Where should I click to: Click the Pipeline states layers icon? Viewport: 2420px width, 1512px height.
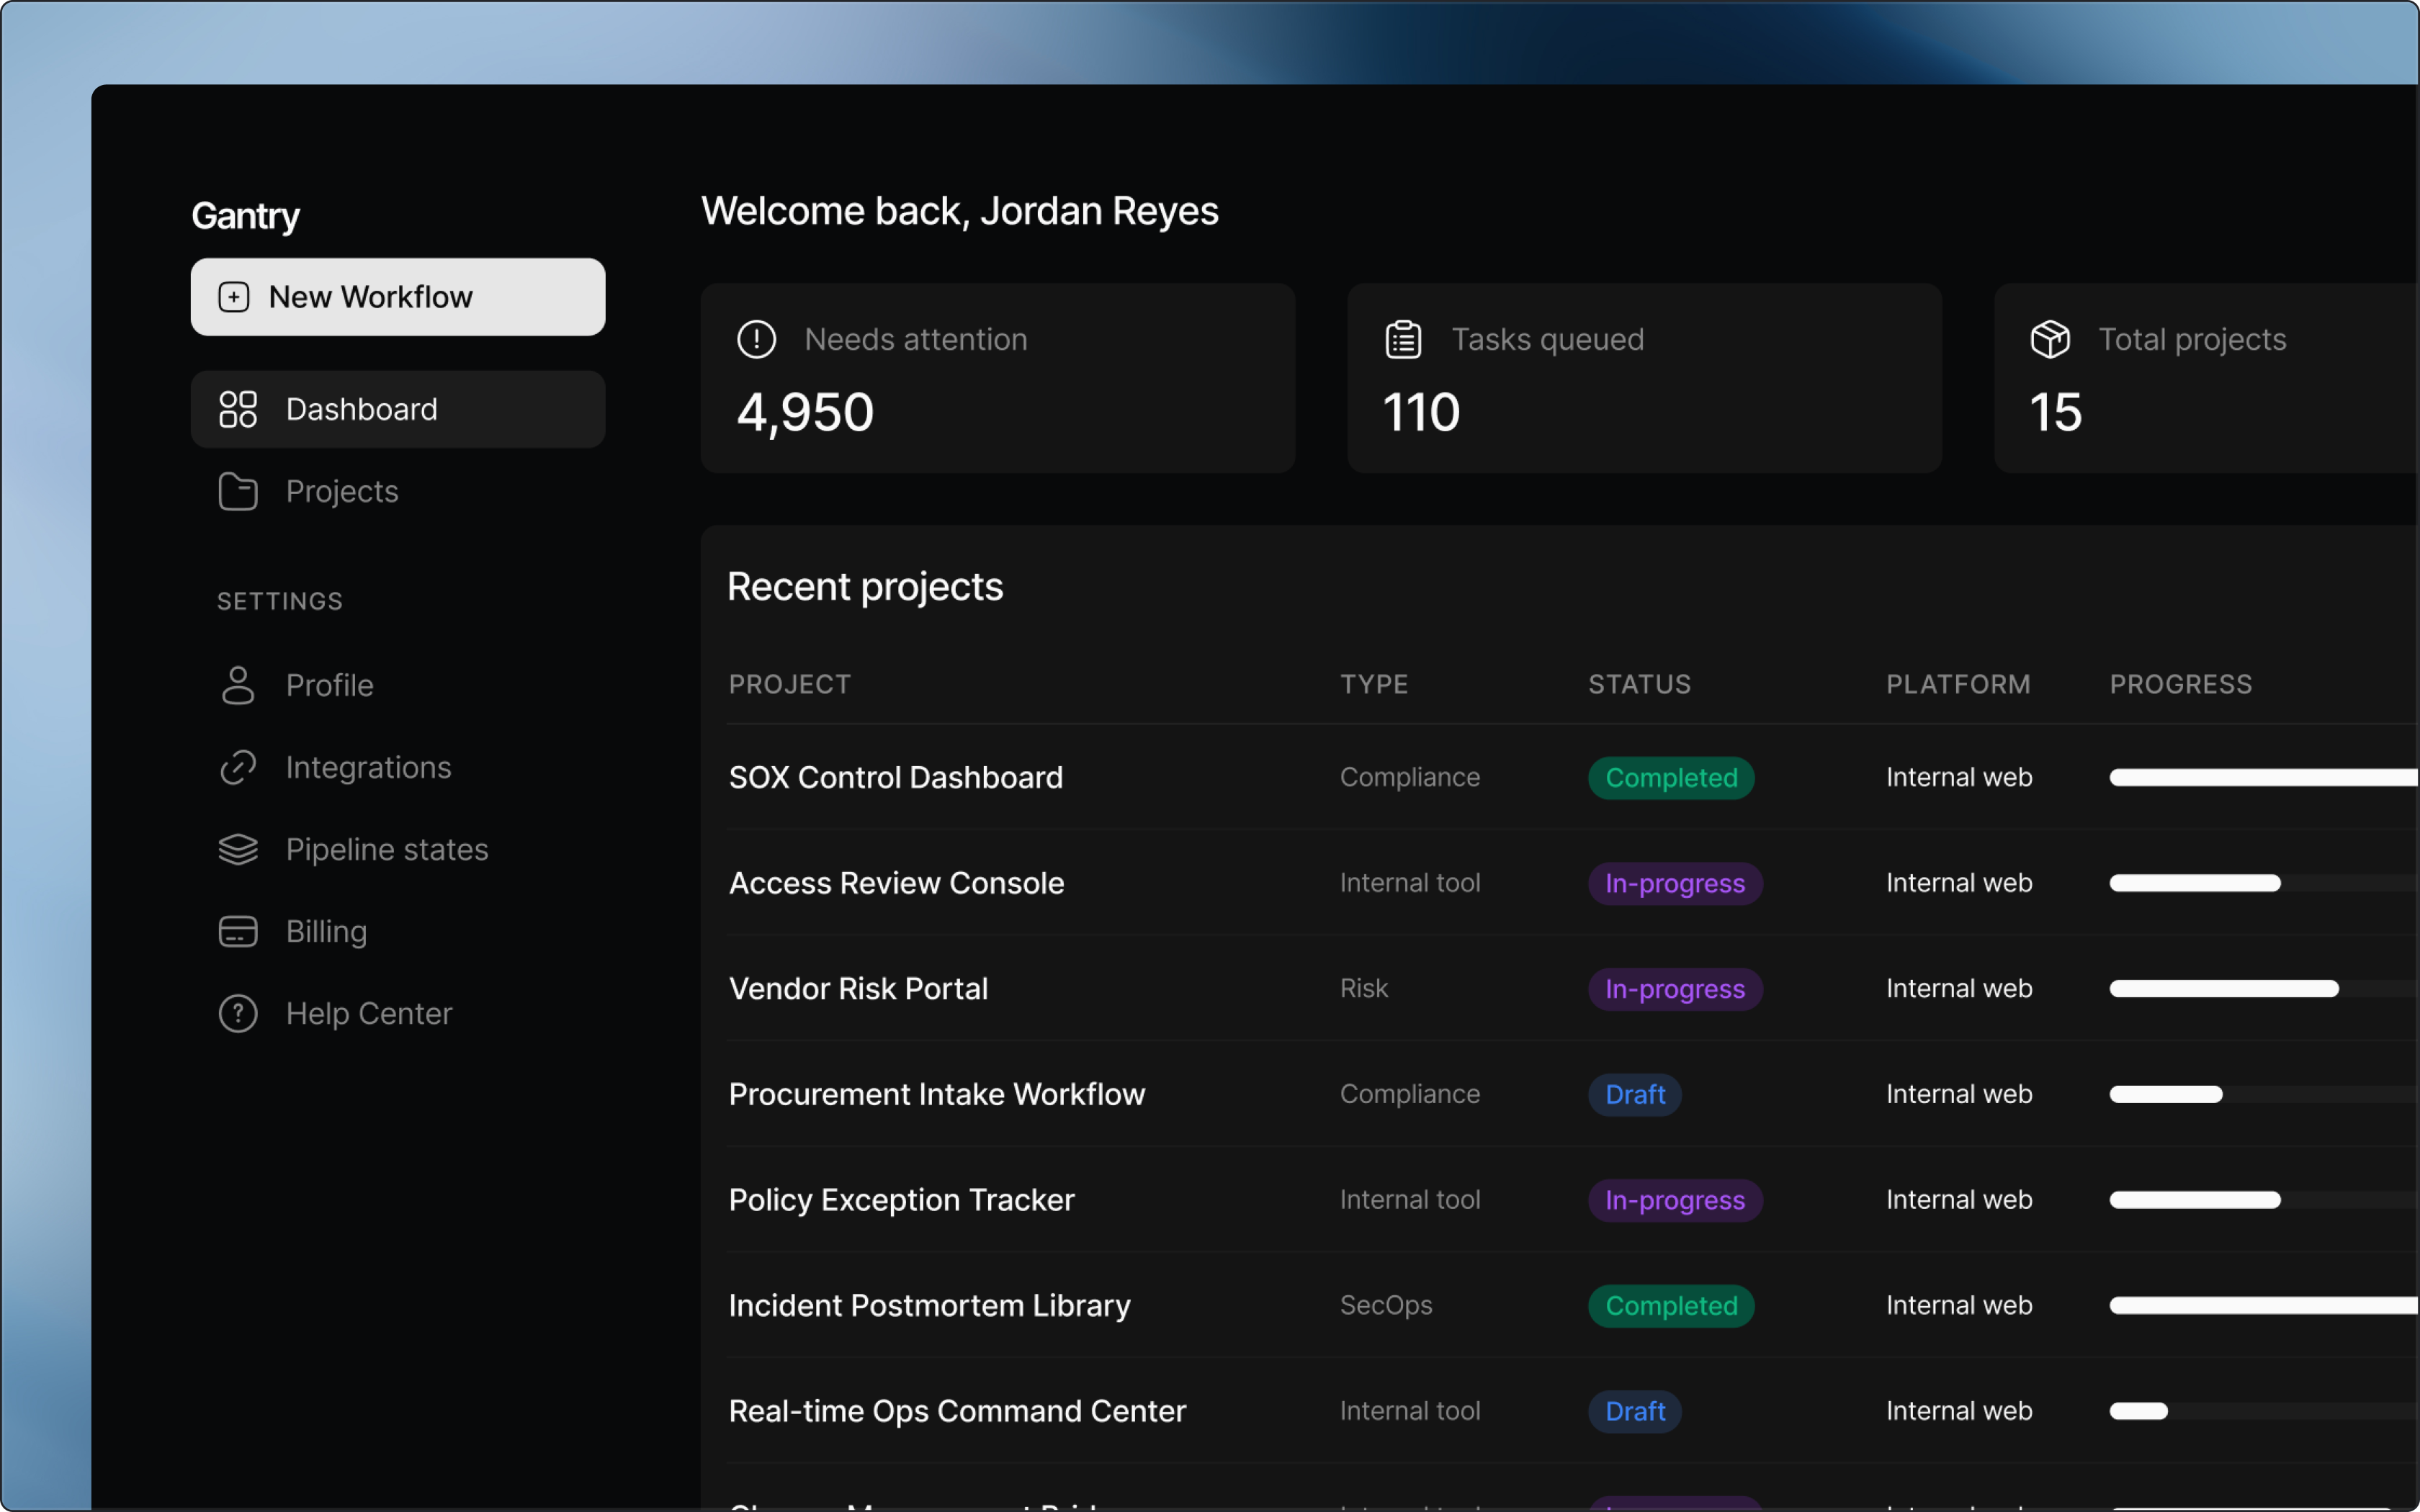[x=238, y=849]
